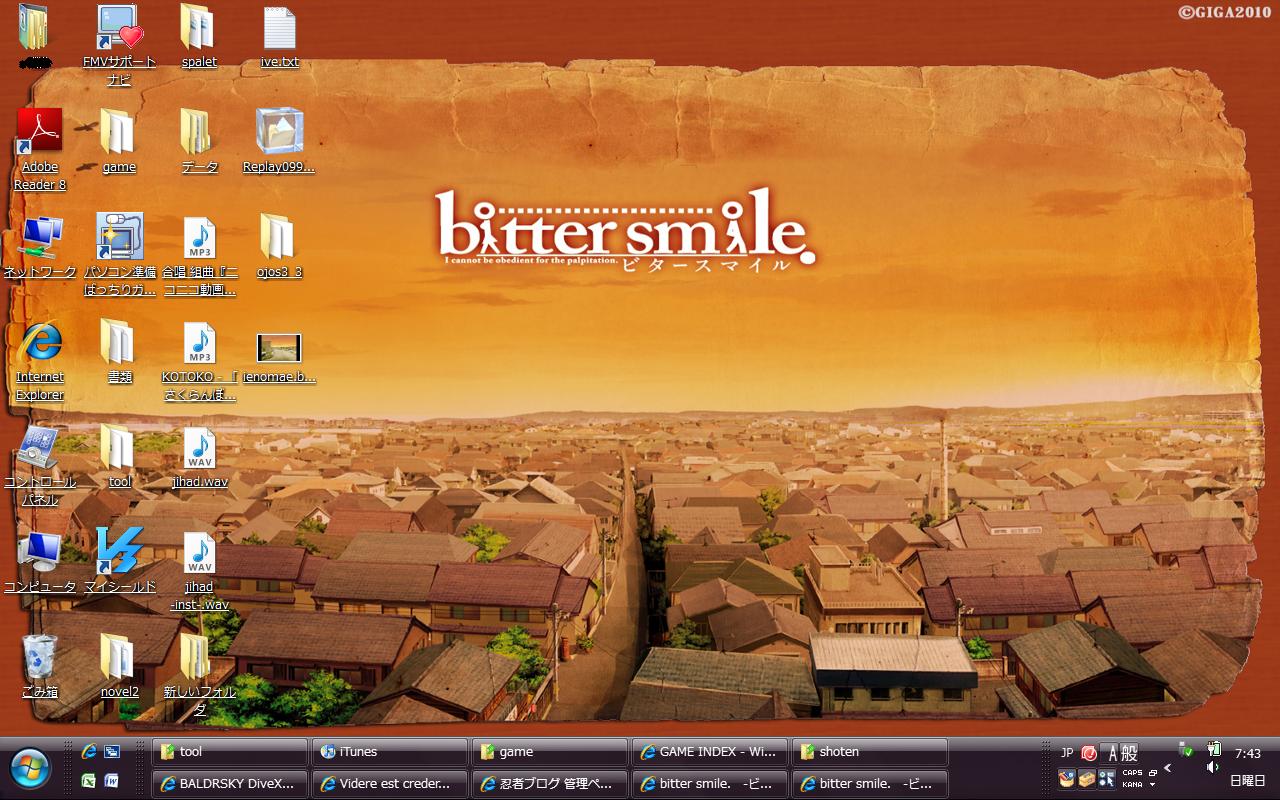The width and height of the screenshot is (1280, 800).
Task: Open the パソコン準備ばっちりガイド shortcut
Action: tap(119, 255)
